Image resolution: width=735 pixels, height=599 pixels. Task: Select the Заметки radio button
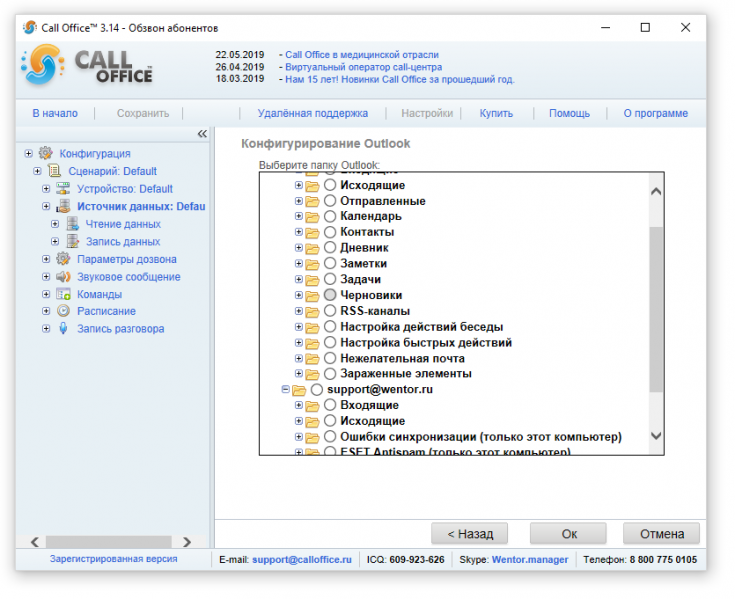pyautogui.click(x=330, y=263)
